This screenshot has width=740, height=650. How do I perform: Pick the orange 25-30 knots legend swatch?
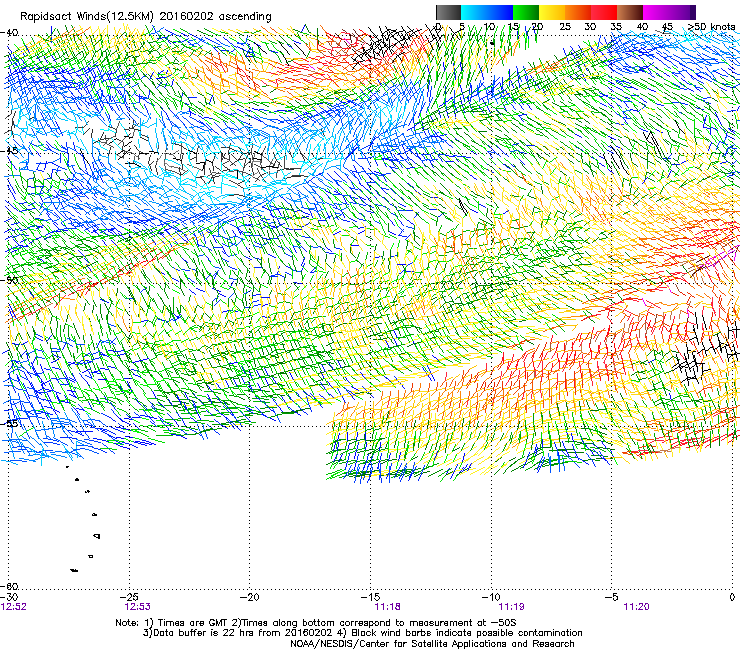point(578,12)
